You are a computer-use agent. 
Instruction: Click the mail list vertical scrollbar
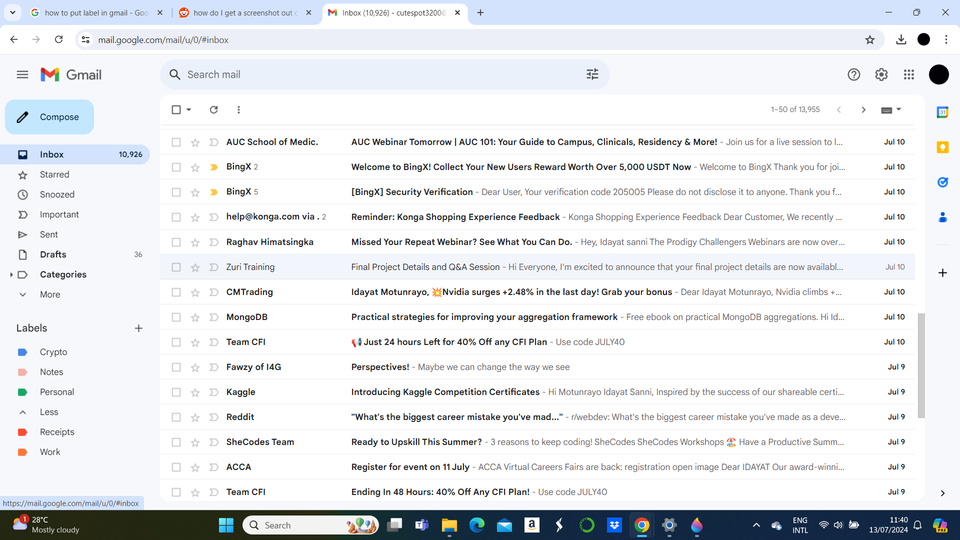tap(921, 365)
